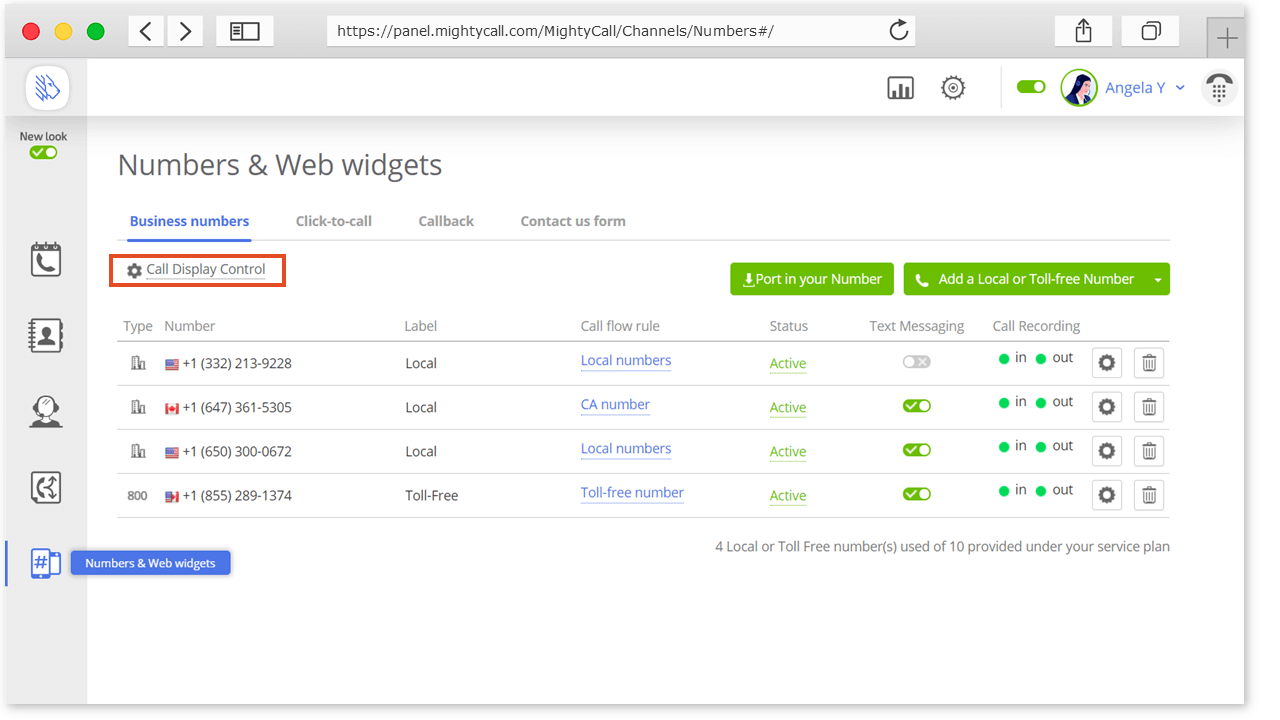This screenshot has height=720, width=1280.
Task: Toggle text messaging for +1 (650) 300-0672
Action: 917,450
